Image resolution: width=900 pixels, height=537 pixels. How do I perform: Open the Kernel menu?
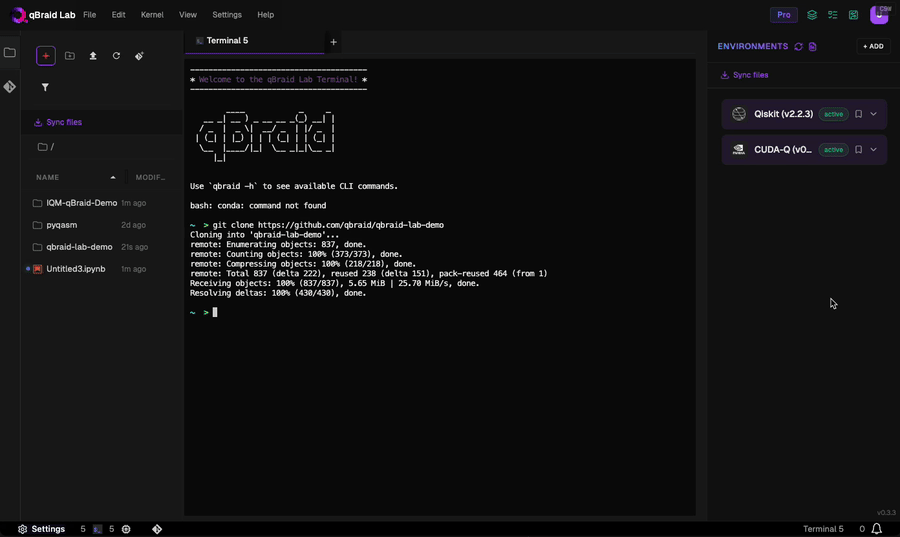pos(152,15)
